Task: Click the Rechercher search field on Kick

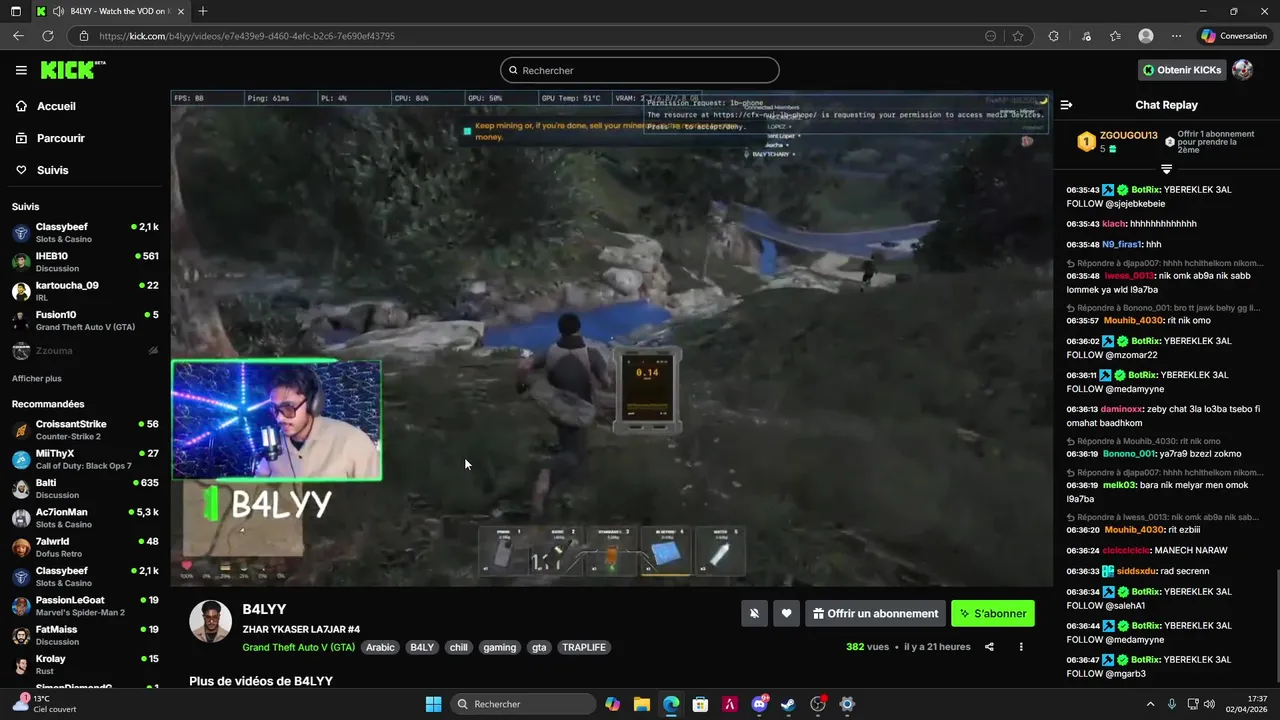Action: [x=640, y=70]
